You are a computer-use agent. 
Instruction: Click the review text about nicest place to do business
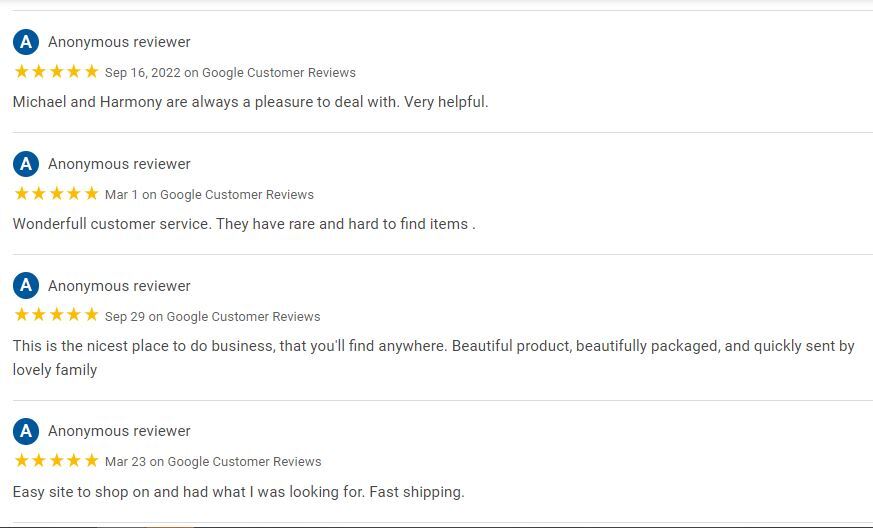[x=434, y=358]
